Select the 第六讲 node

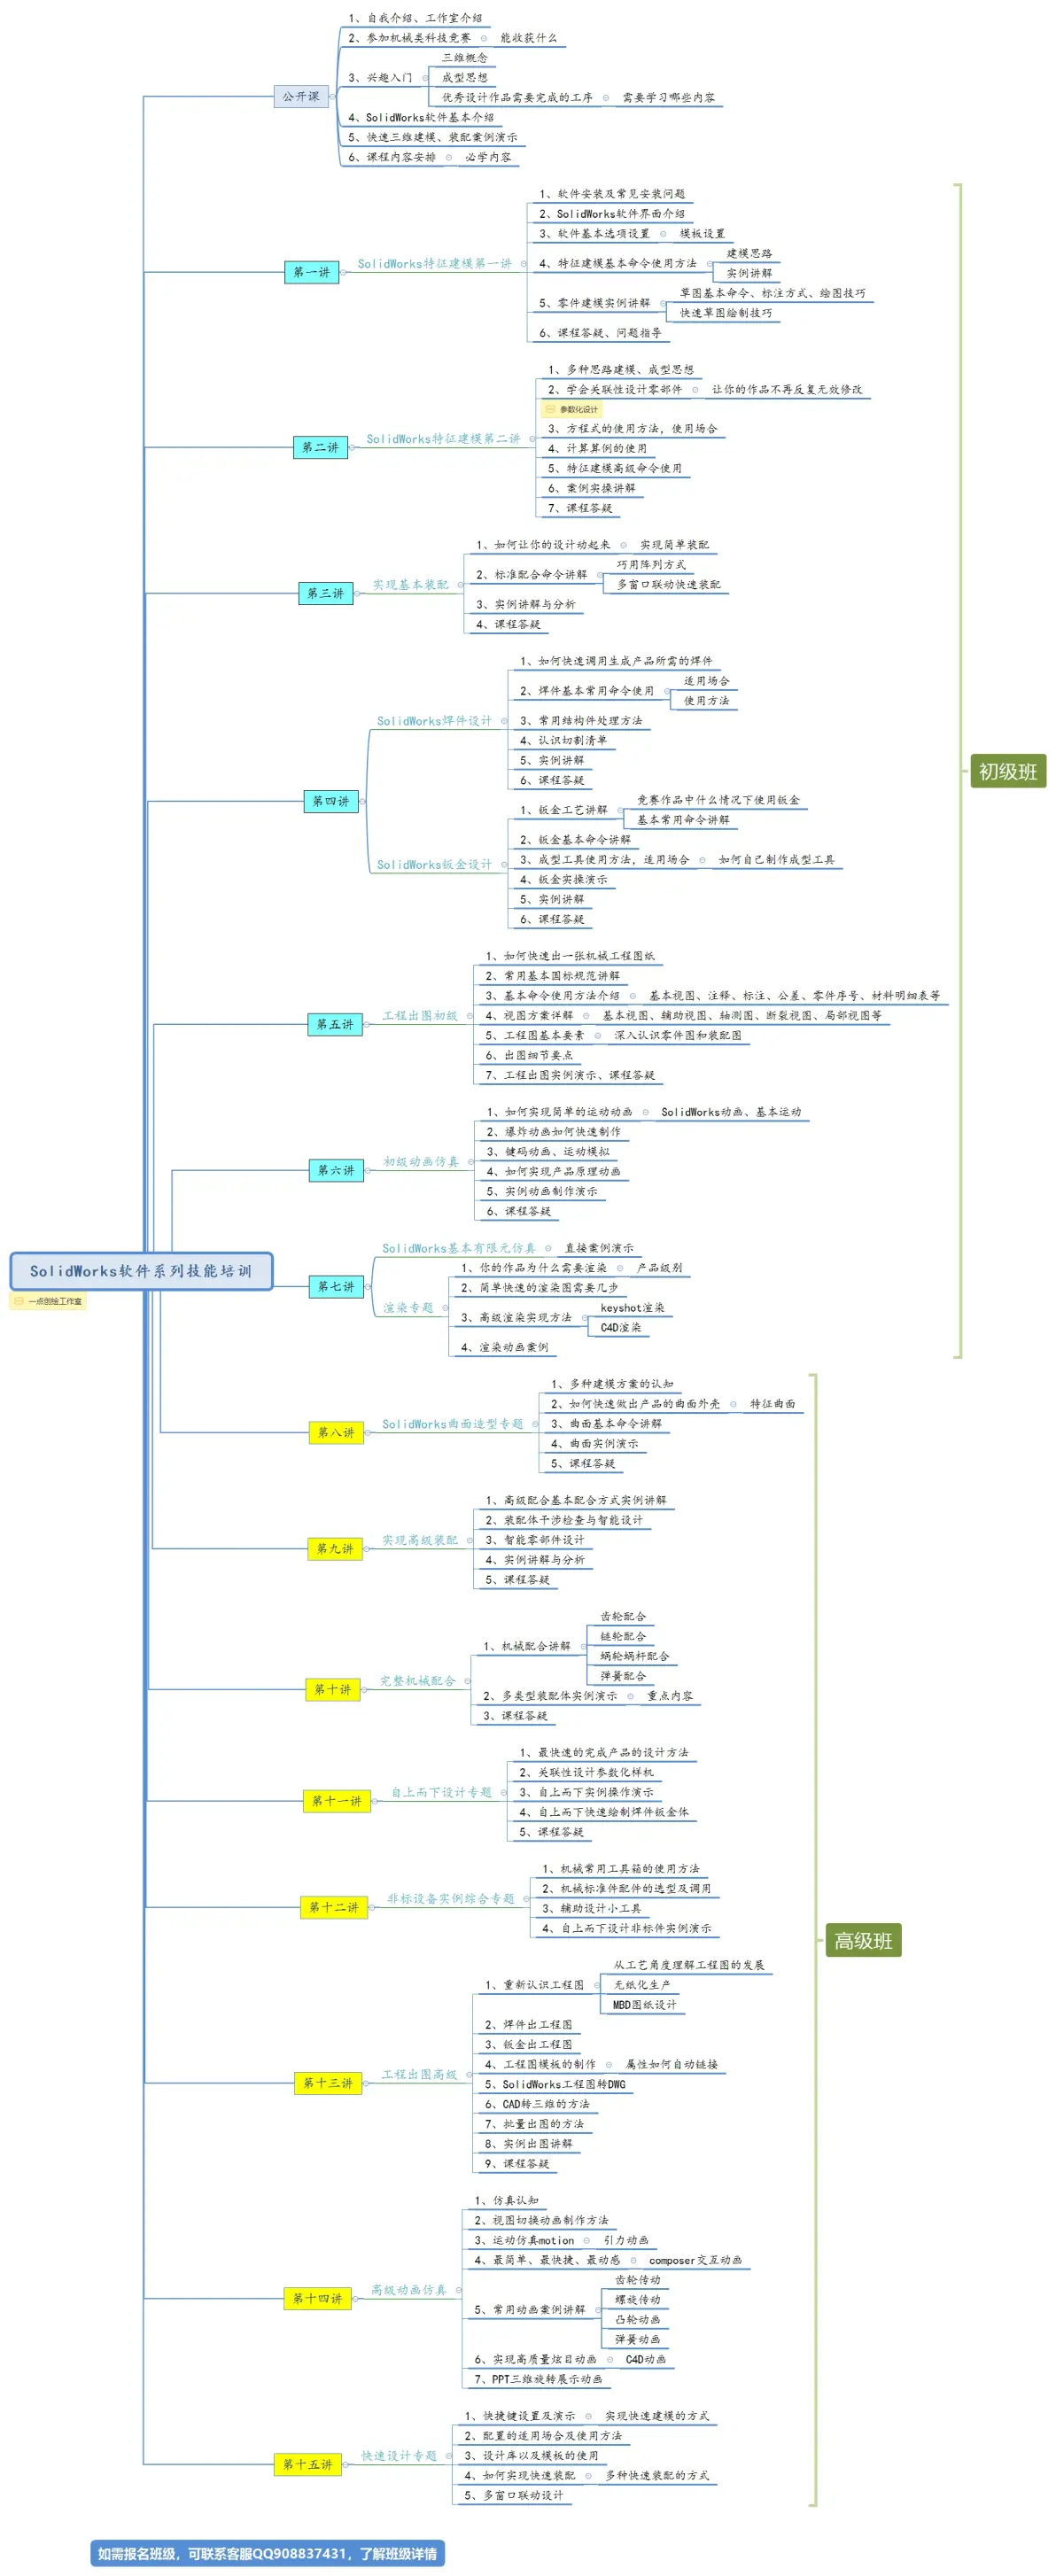click(336, 1170)
